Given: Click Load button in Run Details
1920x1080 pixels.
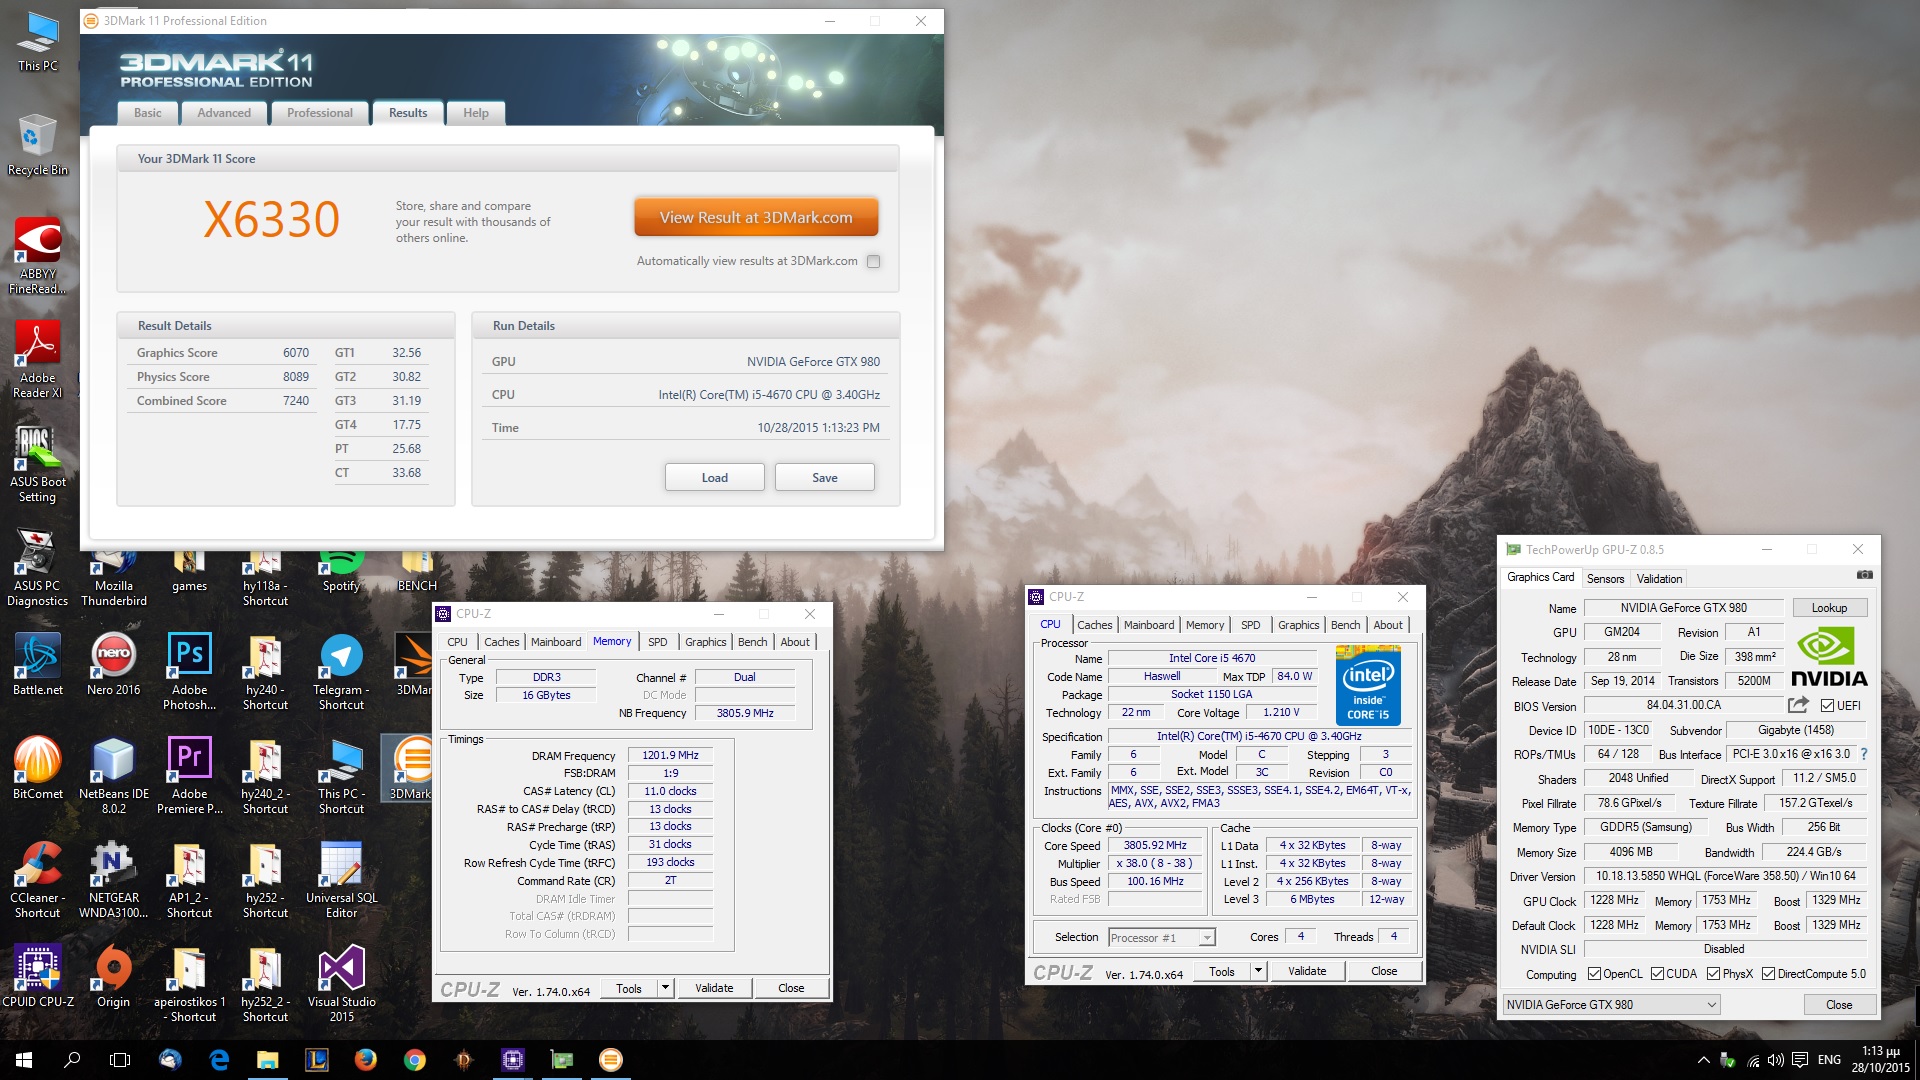Looking at the screenshot, I should point(715,477).
